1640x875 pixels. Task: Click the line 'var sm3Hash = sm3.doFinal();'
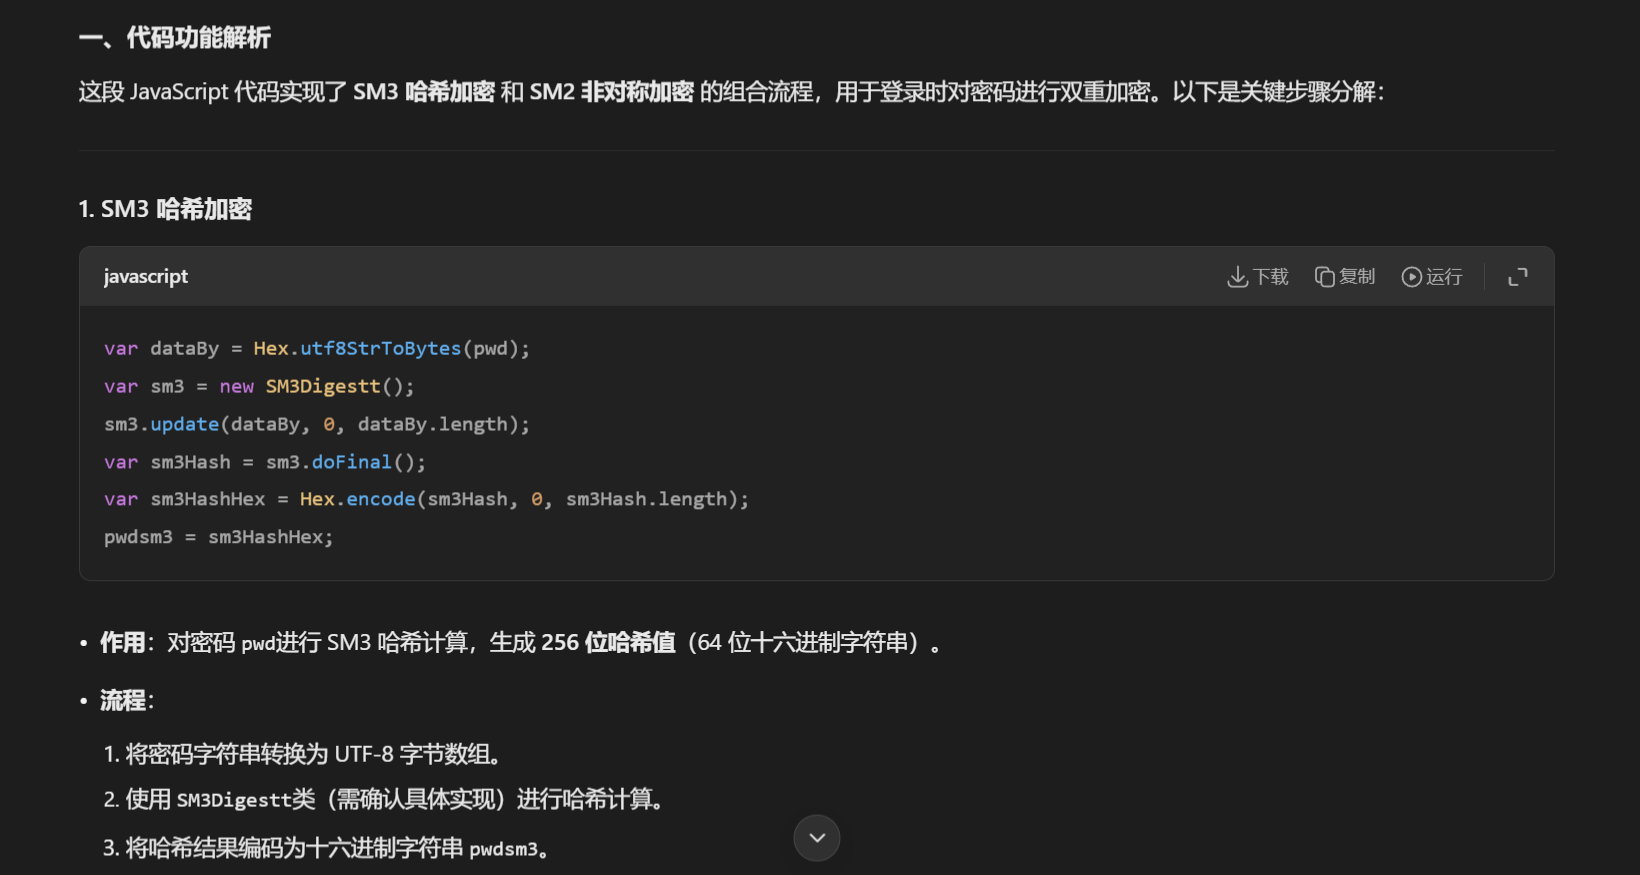(x=264, y=463)
